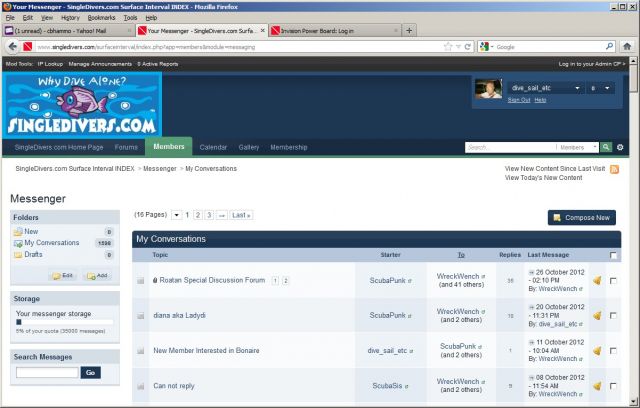Click message icon beside Can not reply
Viewport: 640px width, 408px height.
pos(140,386)
